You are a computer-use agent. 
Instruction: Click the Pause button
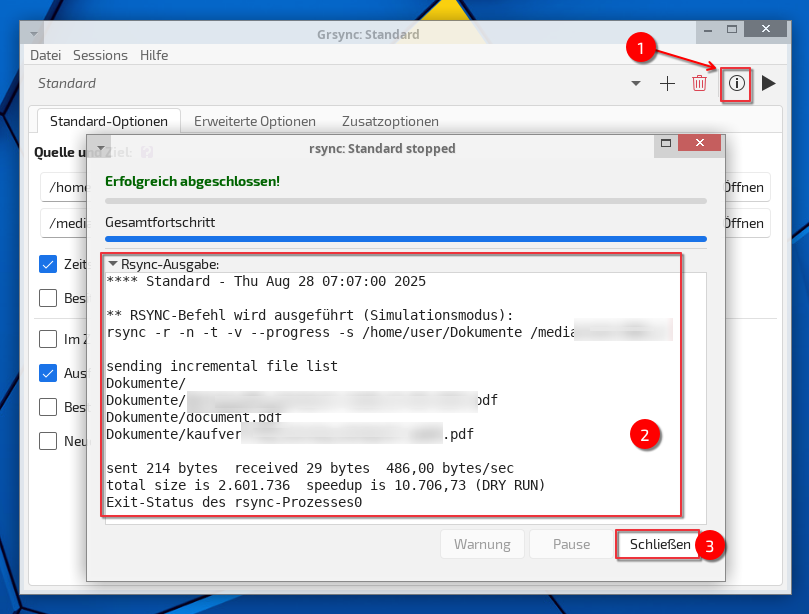(x=571, y=544)
